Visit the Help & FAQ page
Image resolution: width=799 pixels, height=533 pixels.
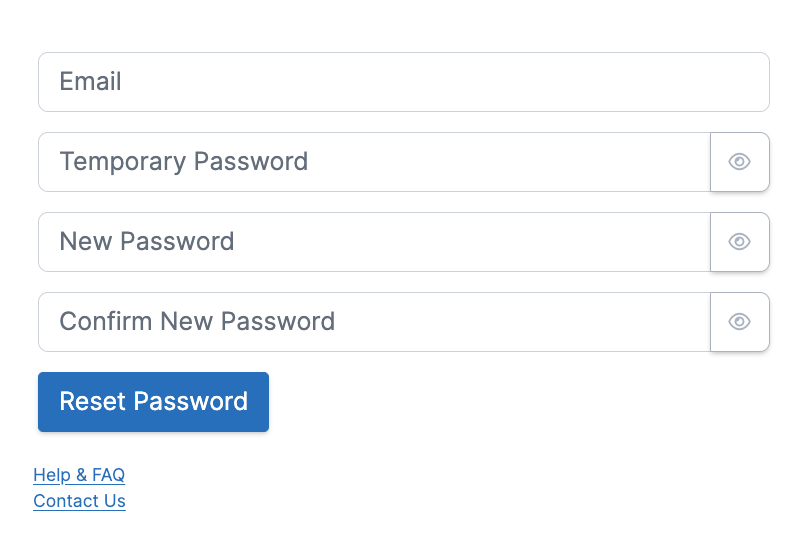pos(79,475)
